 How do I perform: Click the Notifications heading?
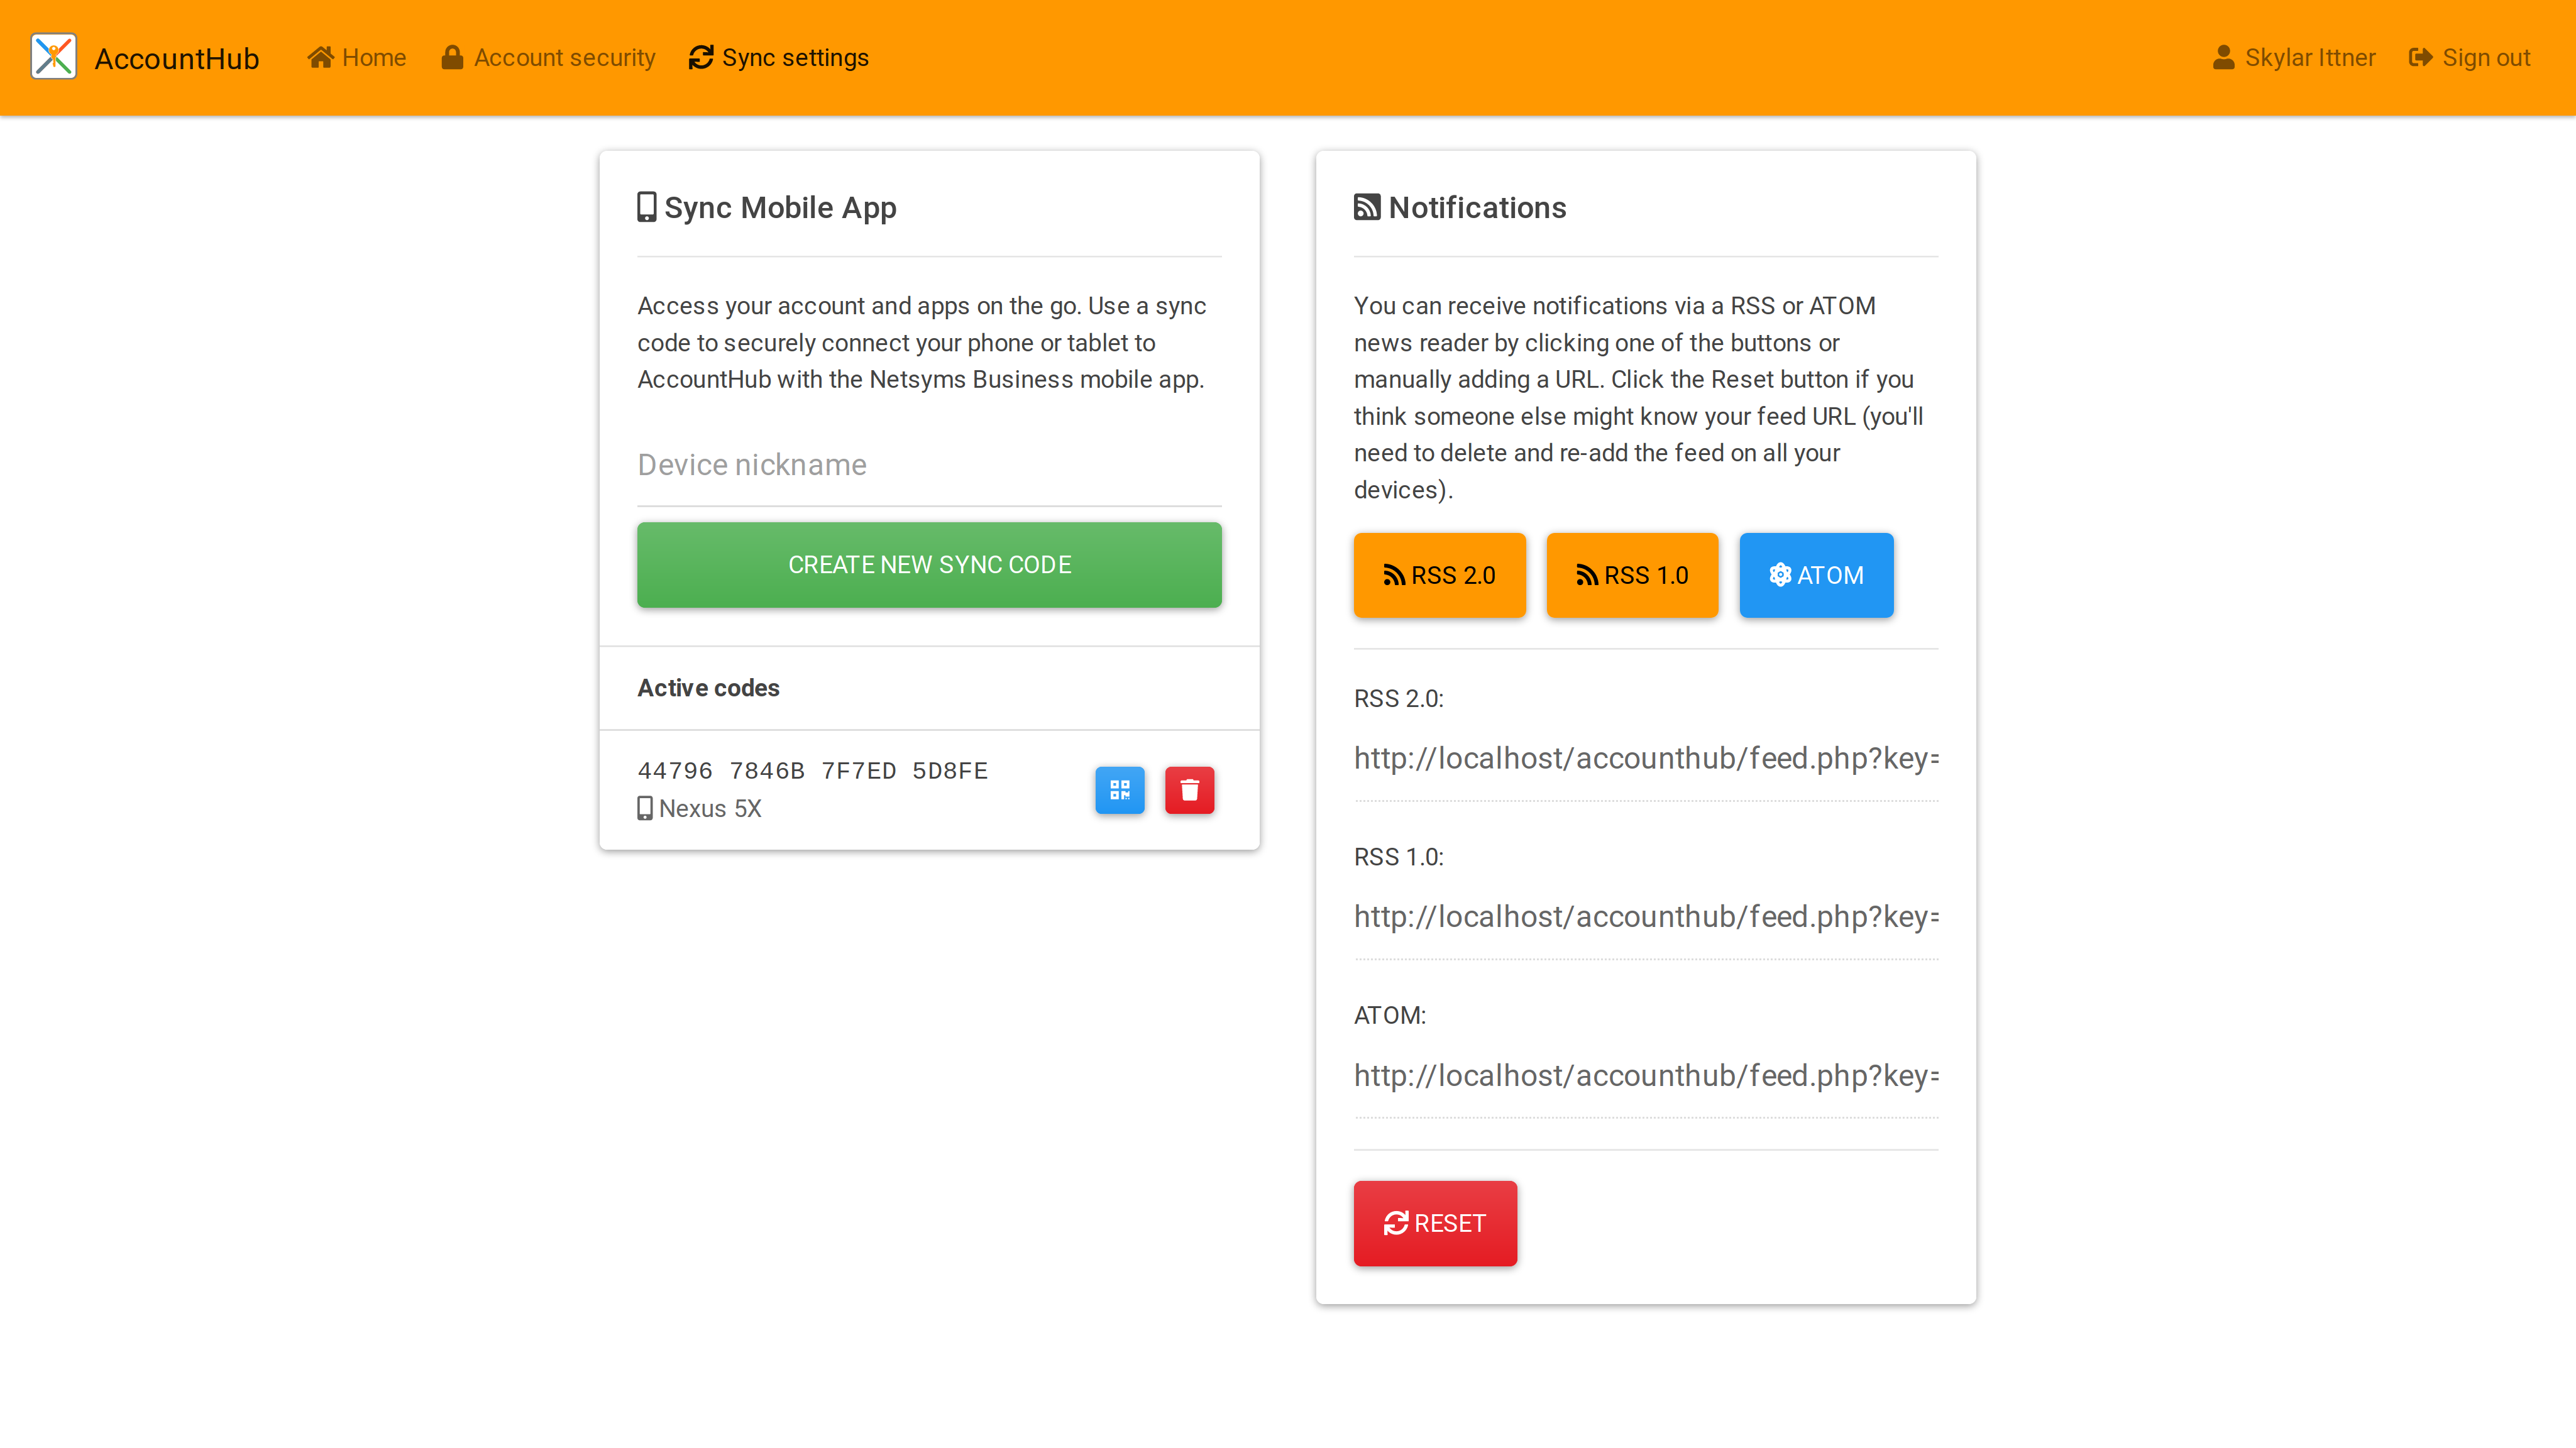pos(1460,208)
